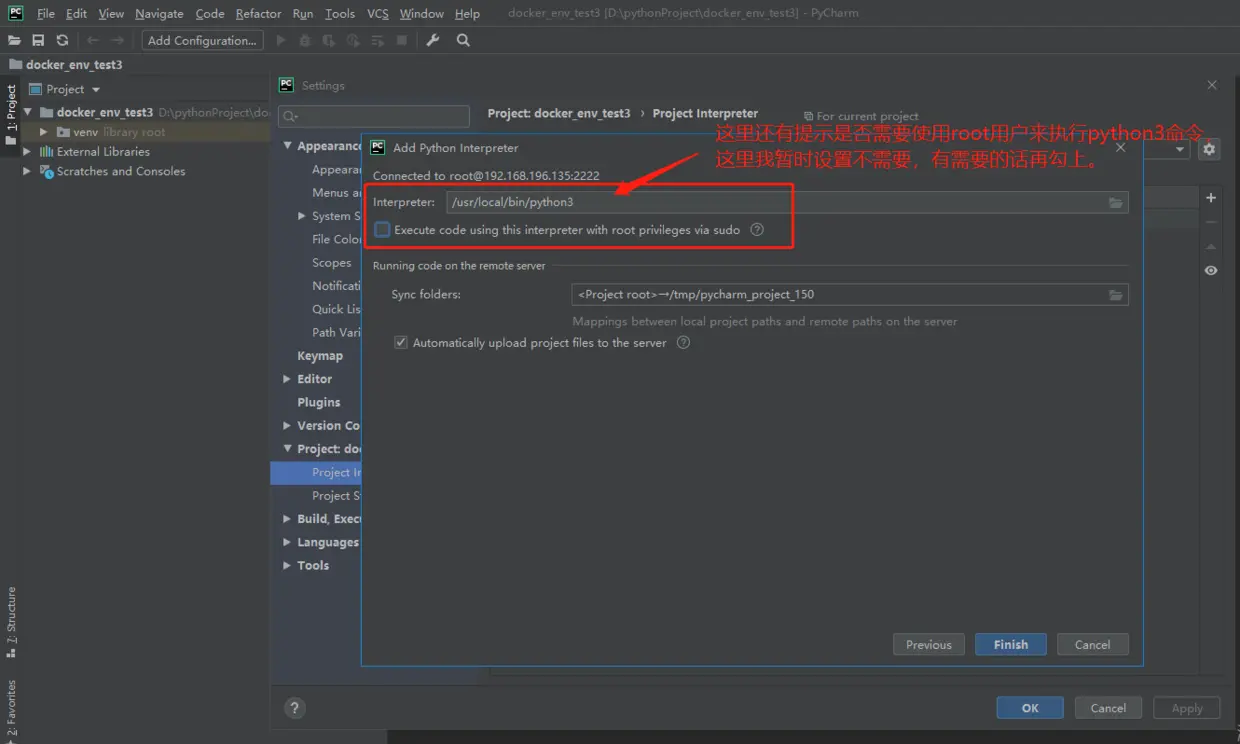Click the Stop square icon in toolbar
The image size is (1240, 744).
pyautogui.click(x=401, y=40)
